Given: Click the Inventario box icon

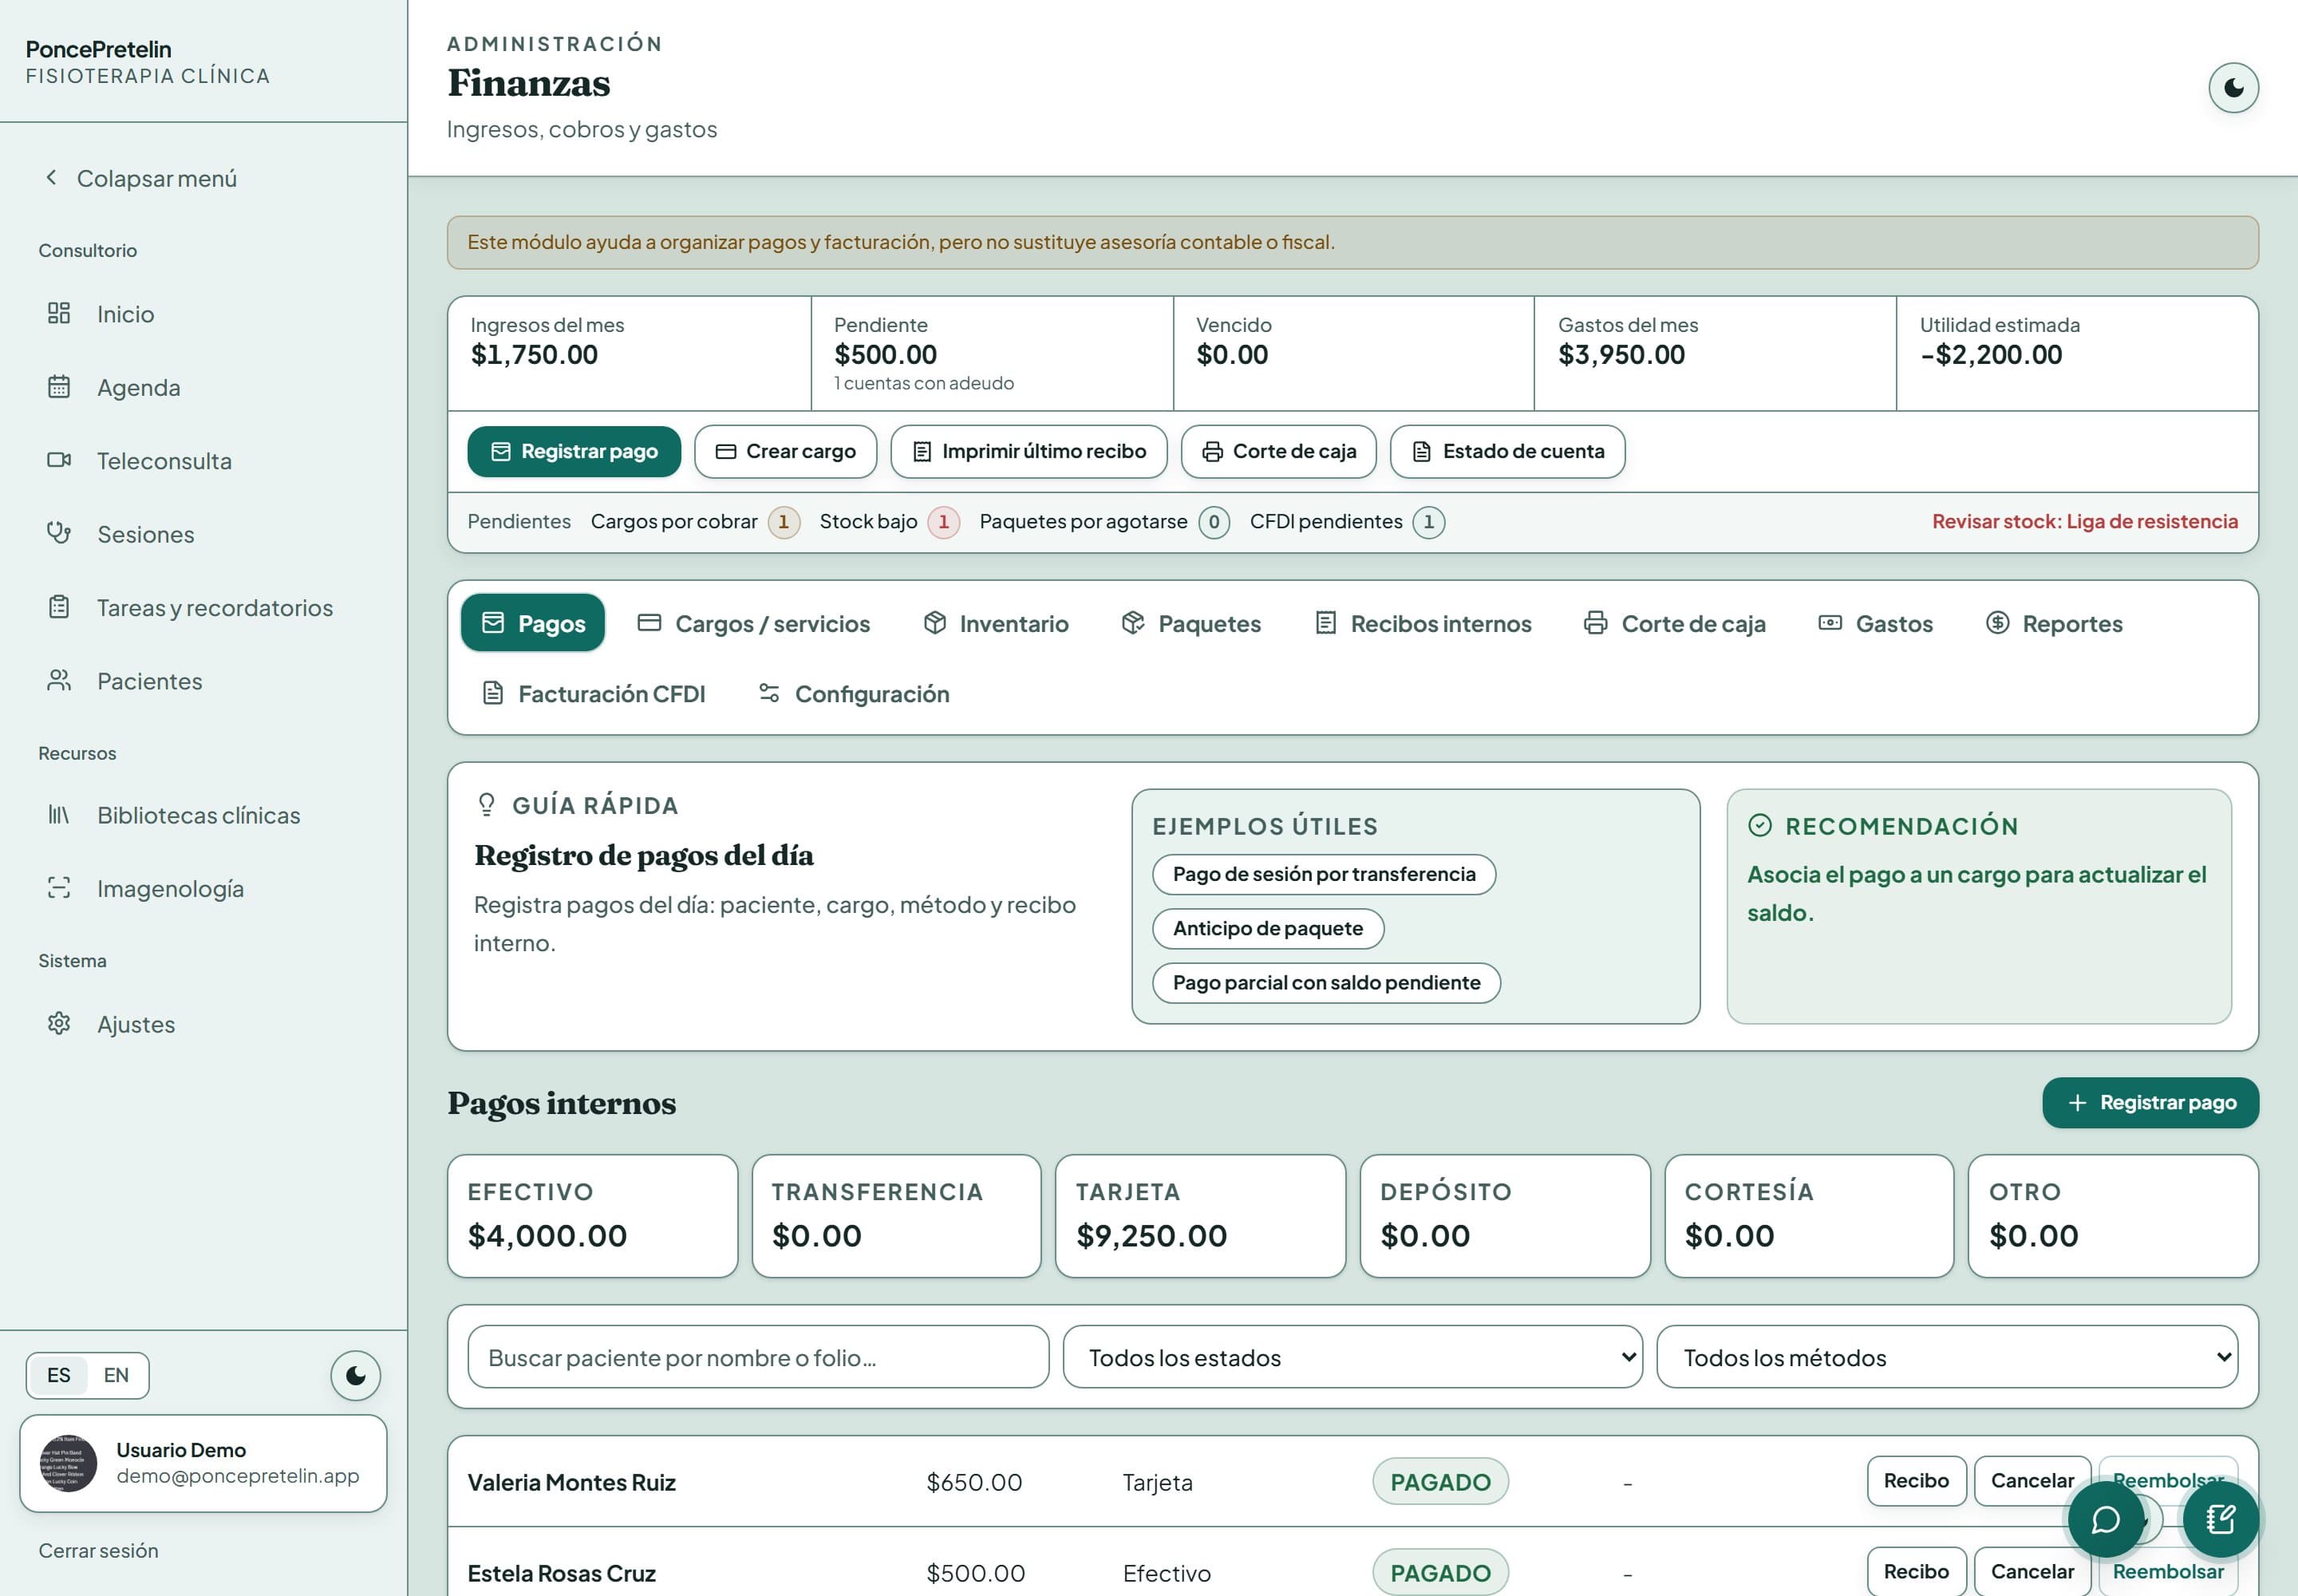Looking at the screenshot, I should pyautogui.click(x=935, y=623).
